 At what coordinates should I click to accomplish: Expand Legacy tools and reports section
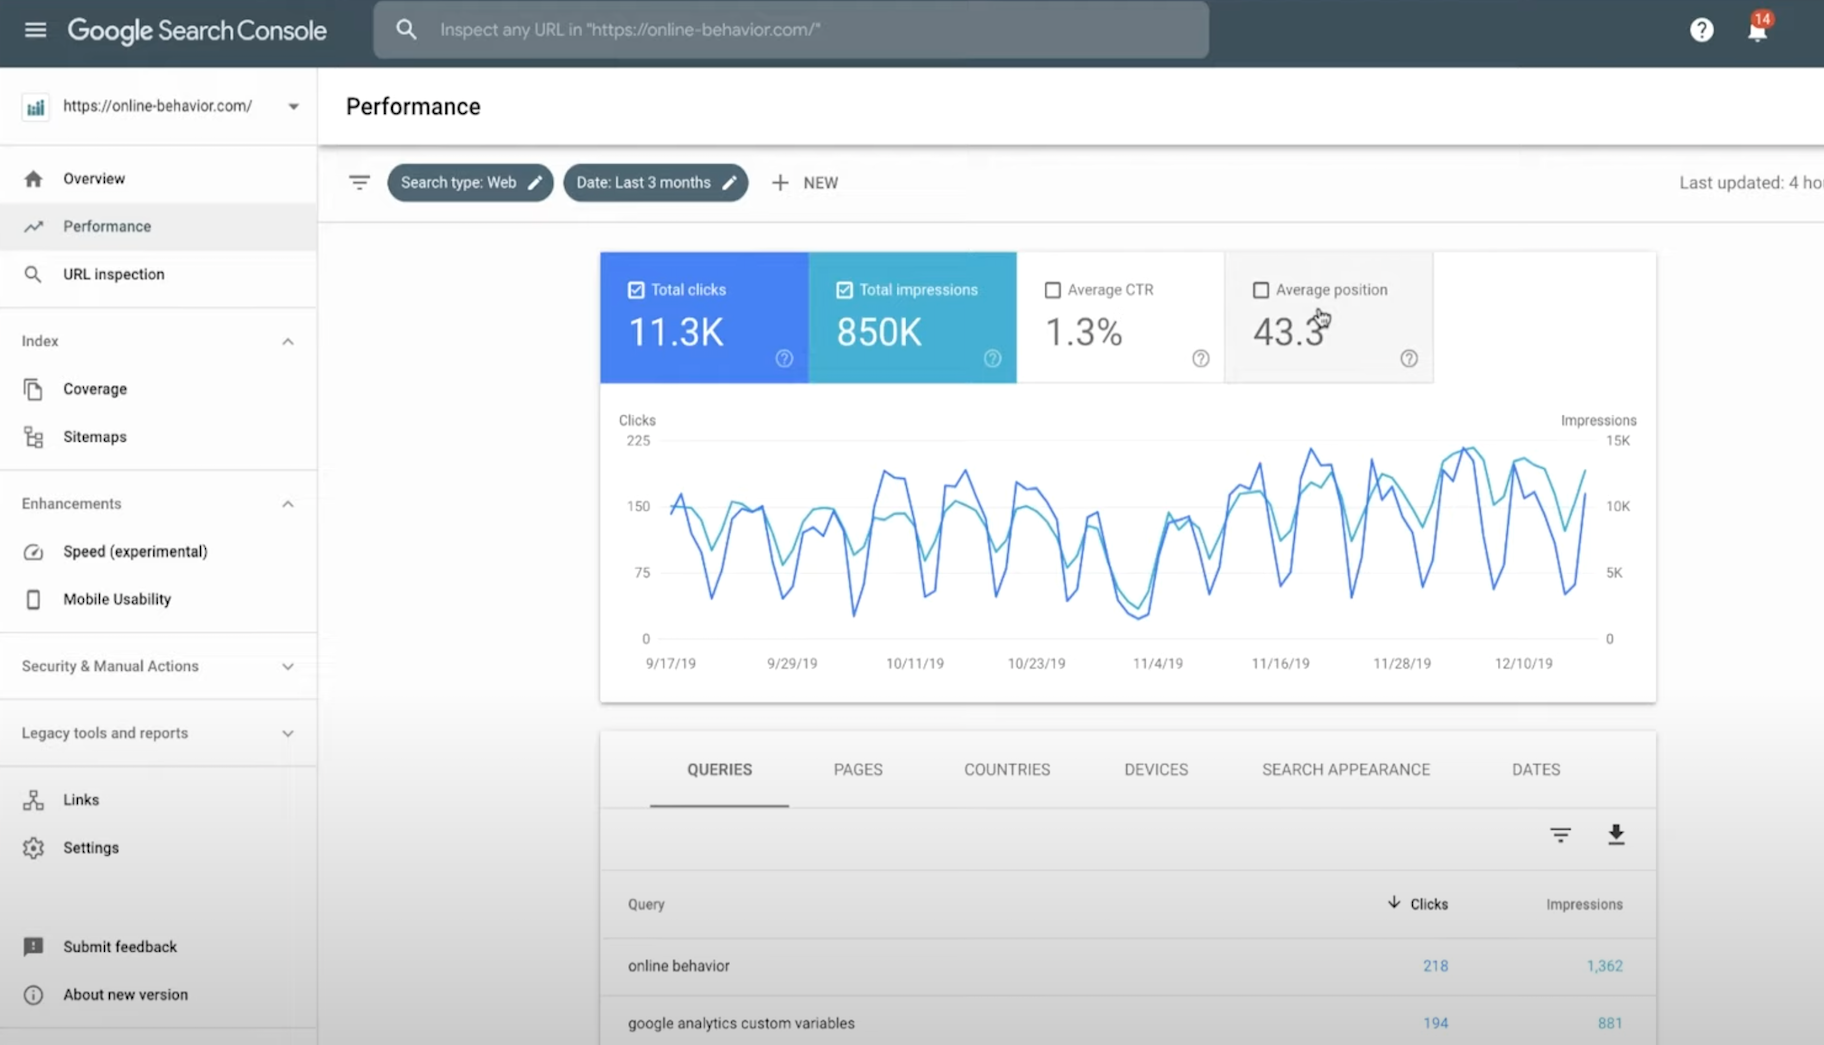(287, 734)
